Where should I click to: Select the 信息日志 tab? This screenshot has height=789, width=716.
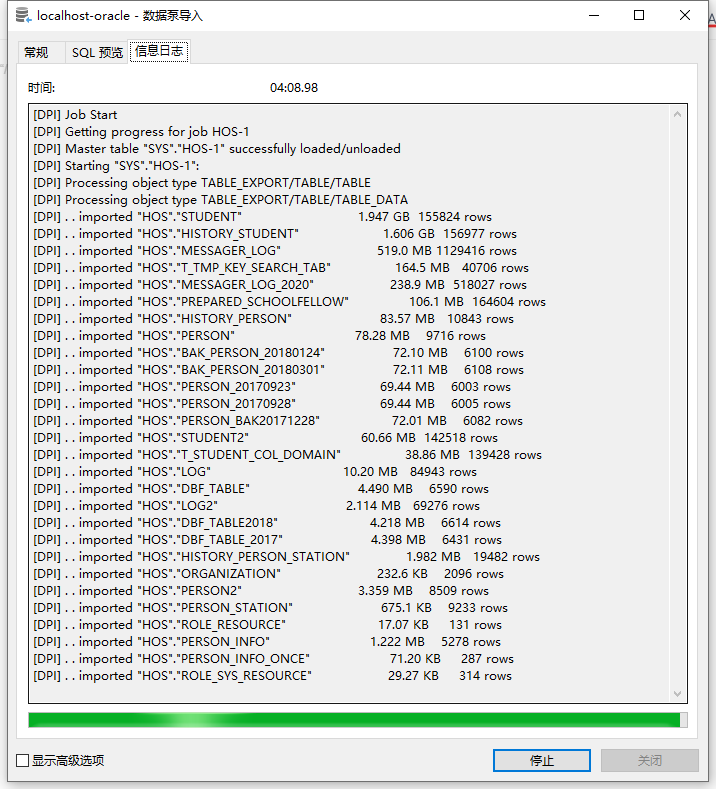coord(158,51)
